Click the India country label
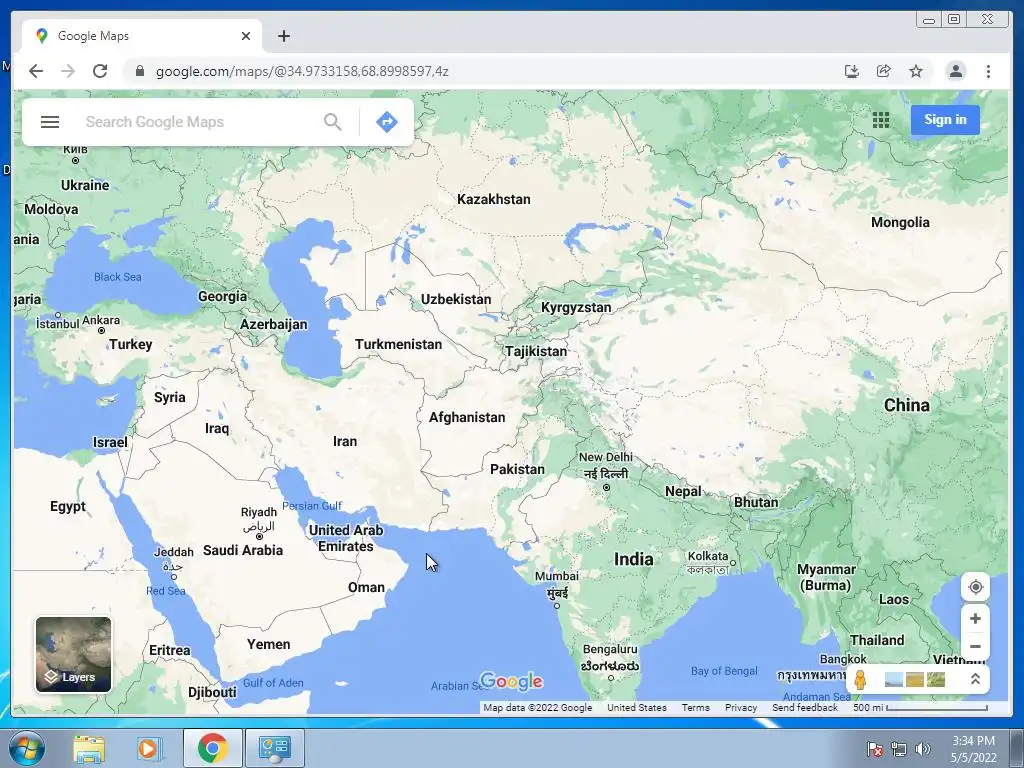Screen dimensions: 1024x768 click(x=633, y=559)
